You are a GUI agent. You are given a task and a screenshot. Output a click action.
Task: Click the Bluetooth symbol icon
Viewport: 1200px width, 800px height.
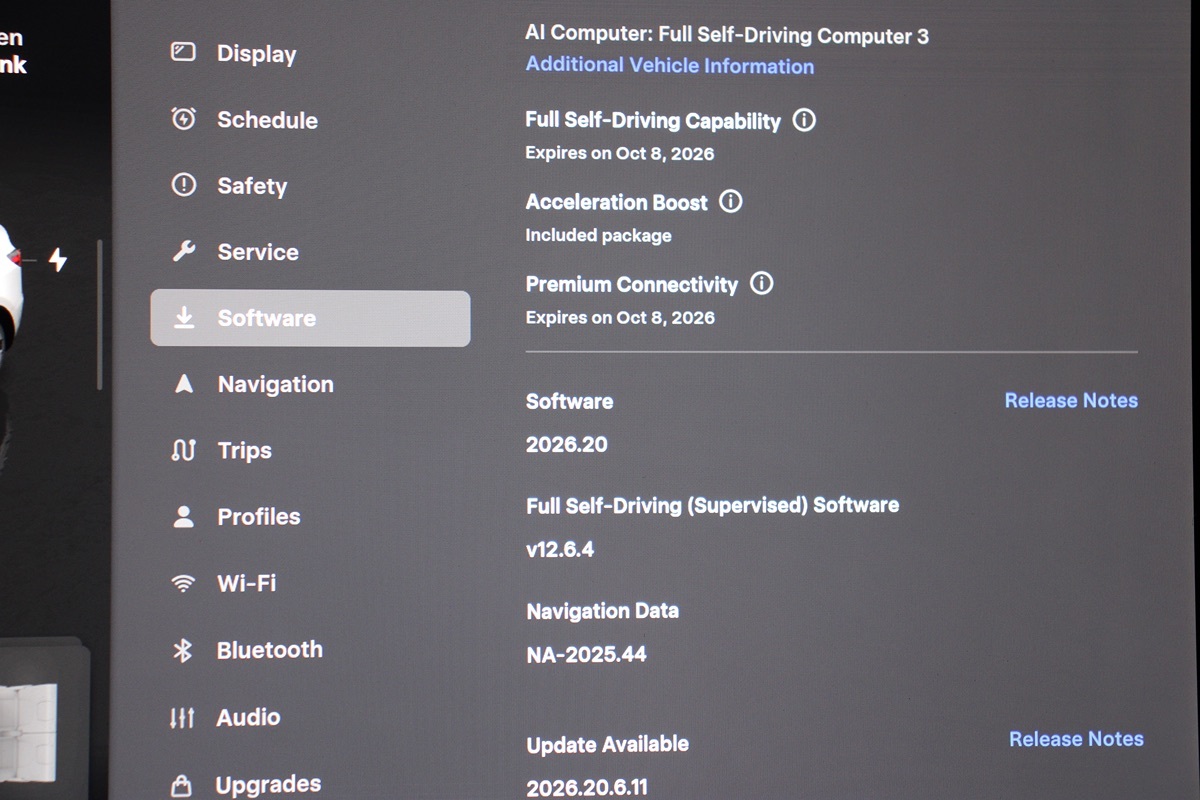(182, 650)
